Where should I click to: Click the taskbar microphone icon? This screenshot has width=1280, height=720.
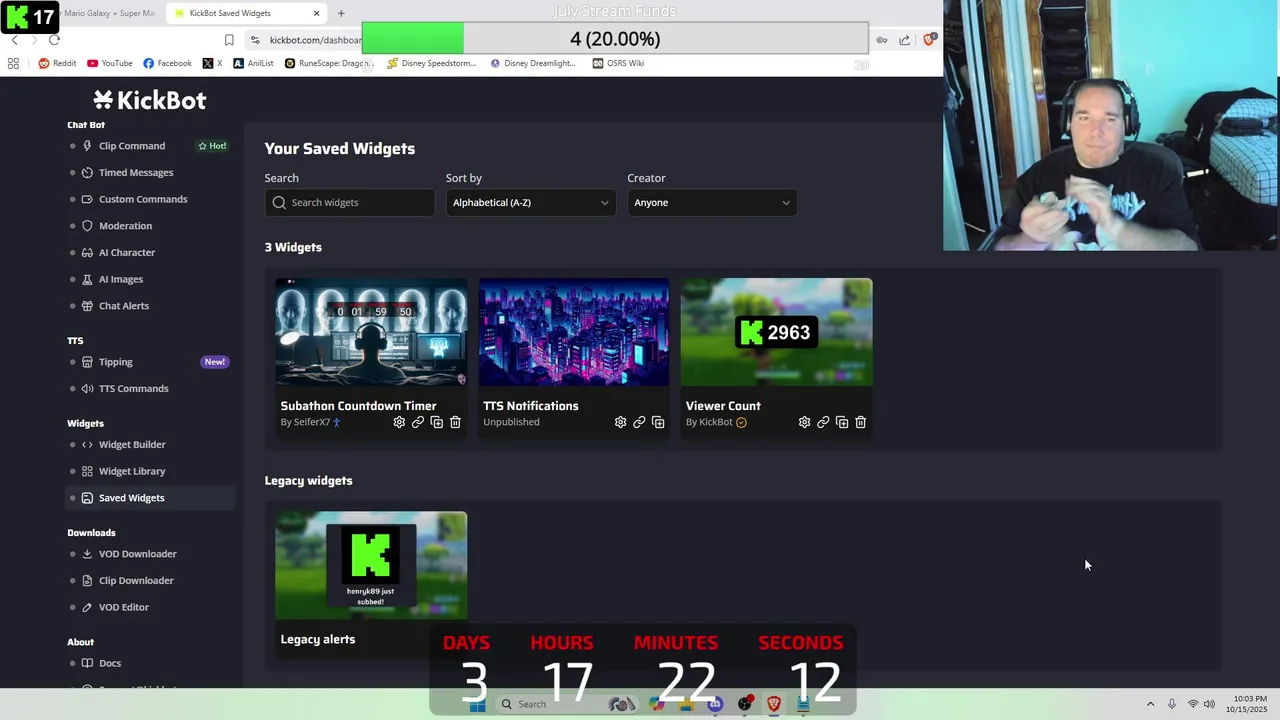click(1172, 704)
